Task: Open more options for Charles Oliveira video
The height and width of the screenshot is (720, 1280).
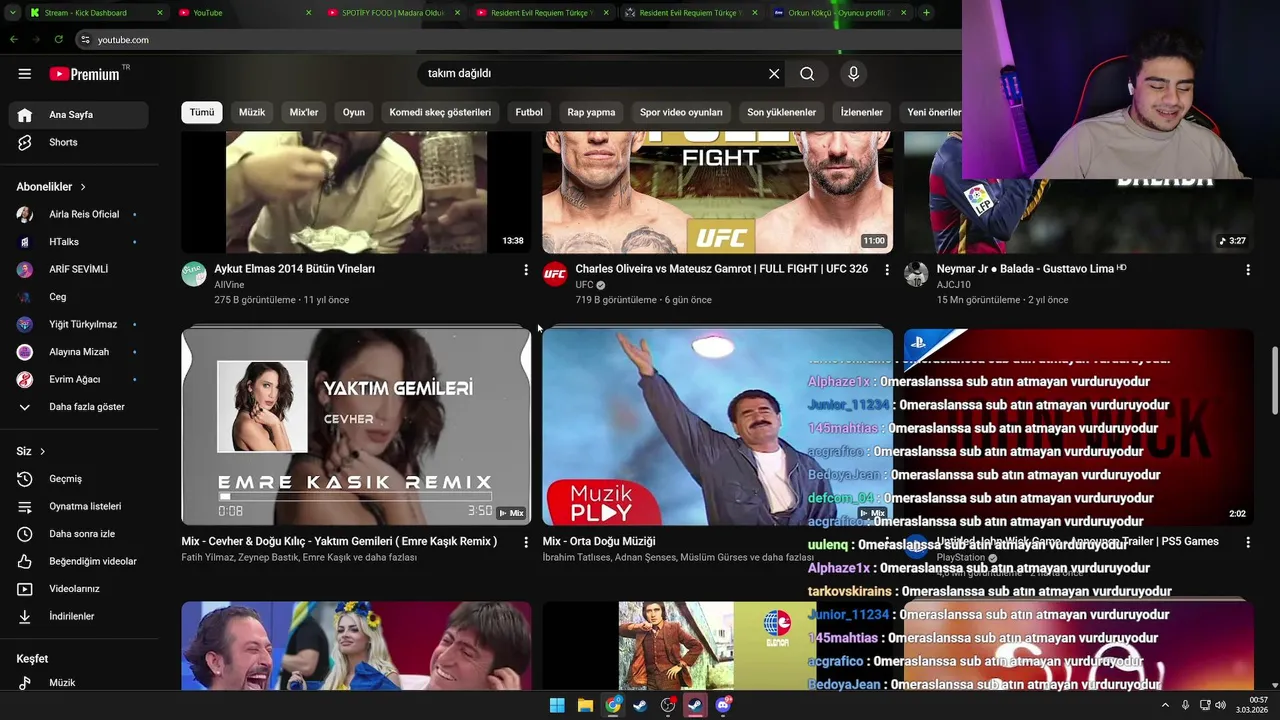Action: point(887,270)
